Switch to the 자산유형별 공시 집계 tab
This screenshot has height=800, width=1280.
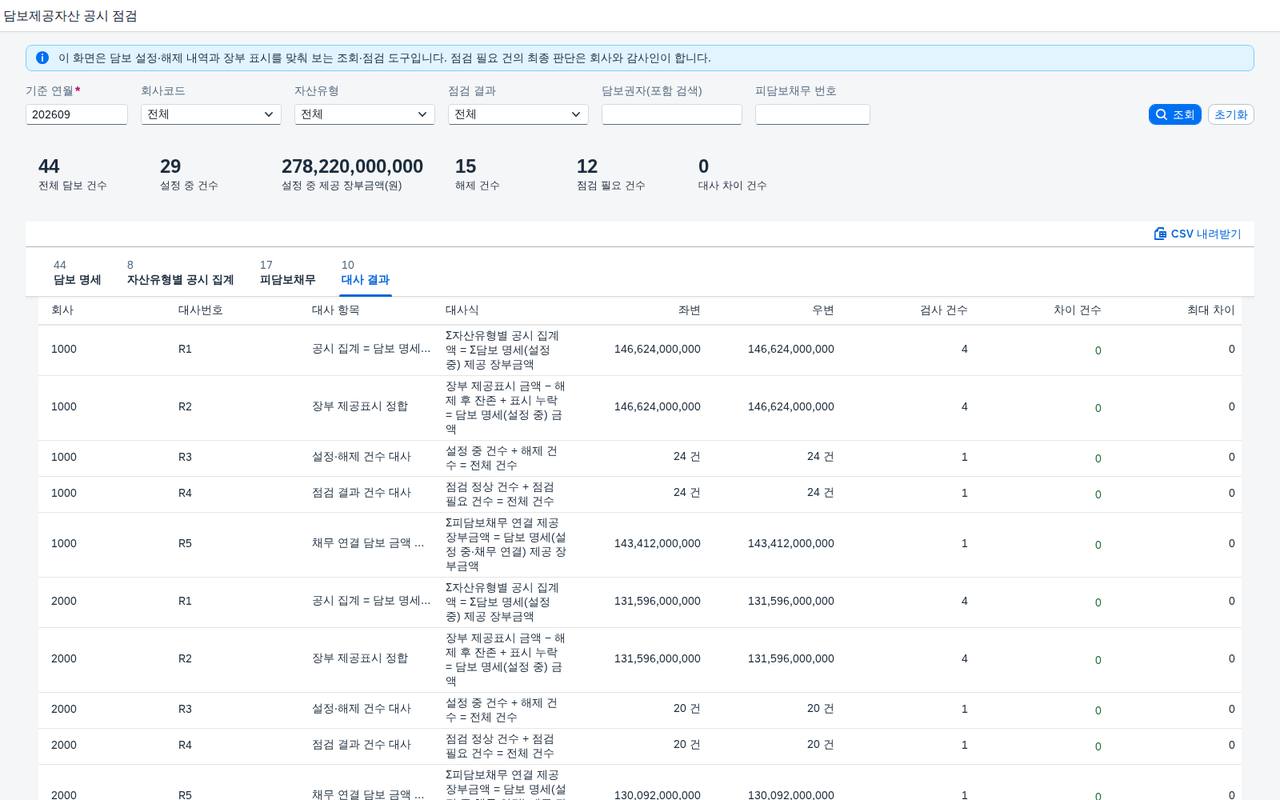pos(180,273)
